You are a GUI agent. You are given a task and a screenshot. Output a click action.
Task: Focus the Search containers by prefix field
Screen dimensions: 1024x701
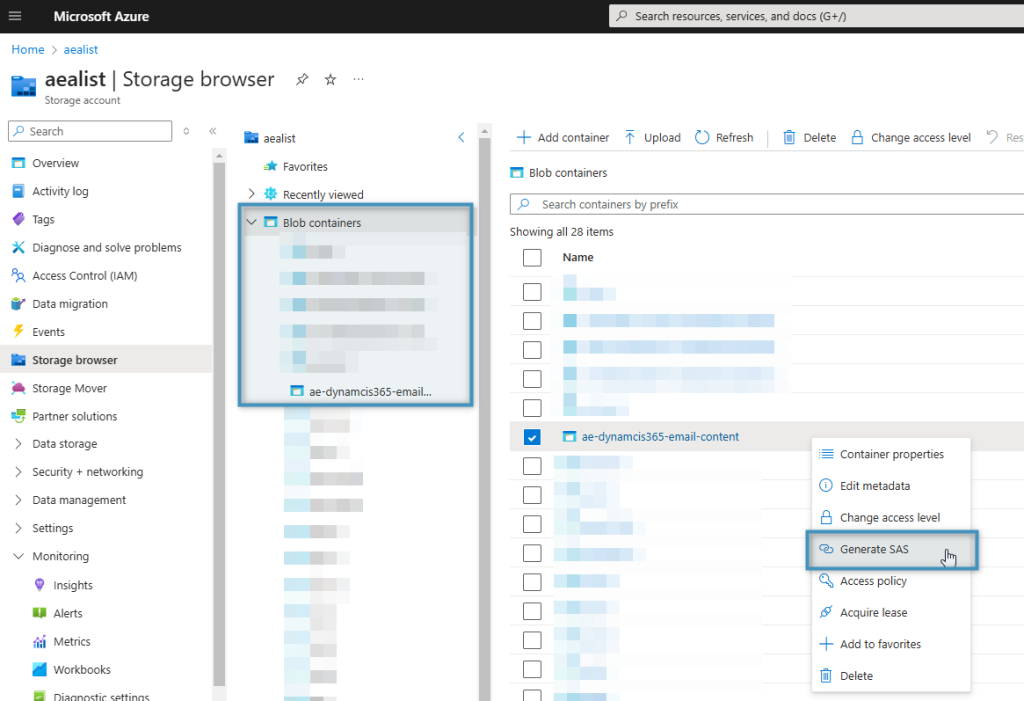point(767,204)
